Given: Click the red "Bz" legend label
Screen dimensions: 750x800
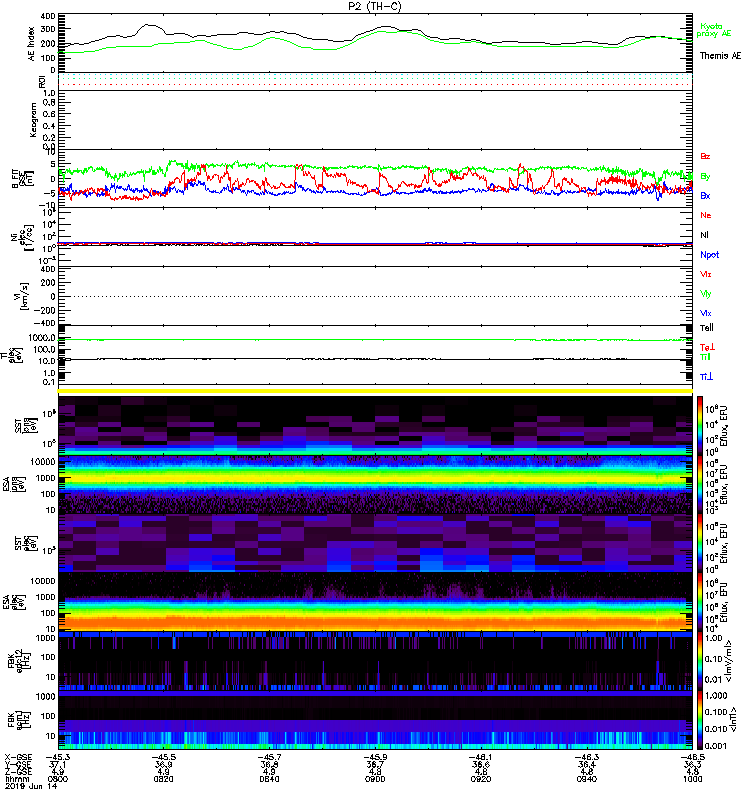Looking at the screenshot, I should tap(705, 156).
